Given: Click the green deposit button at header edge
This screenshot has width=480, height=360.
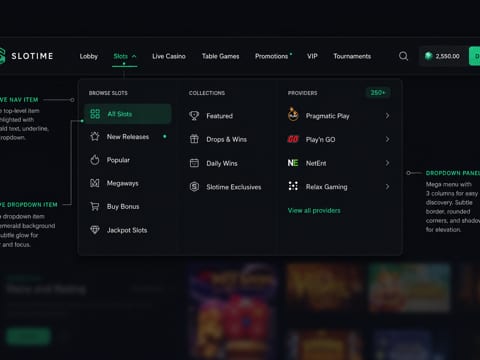Looking at the screenshot, I should (474, 56).
